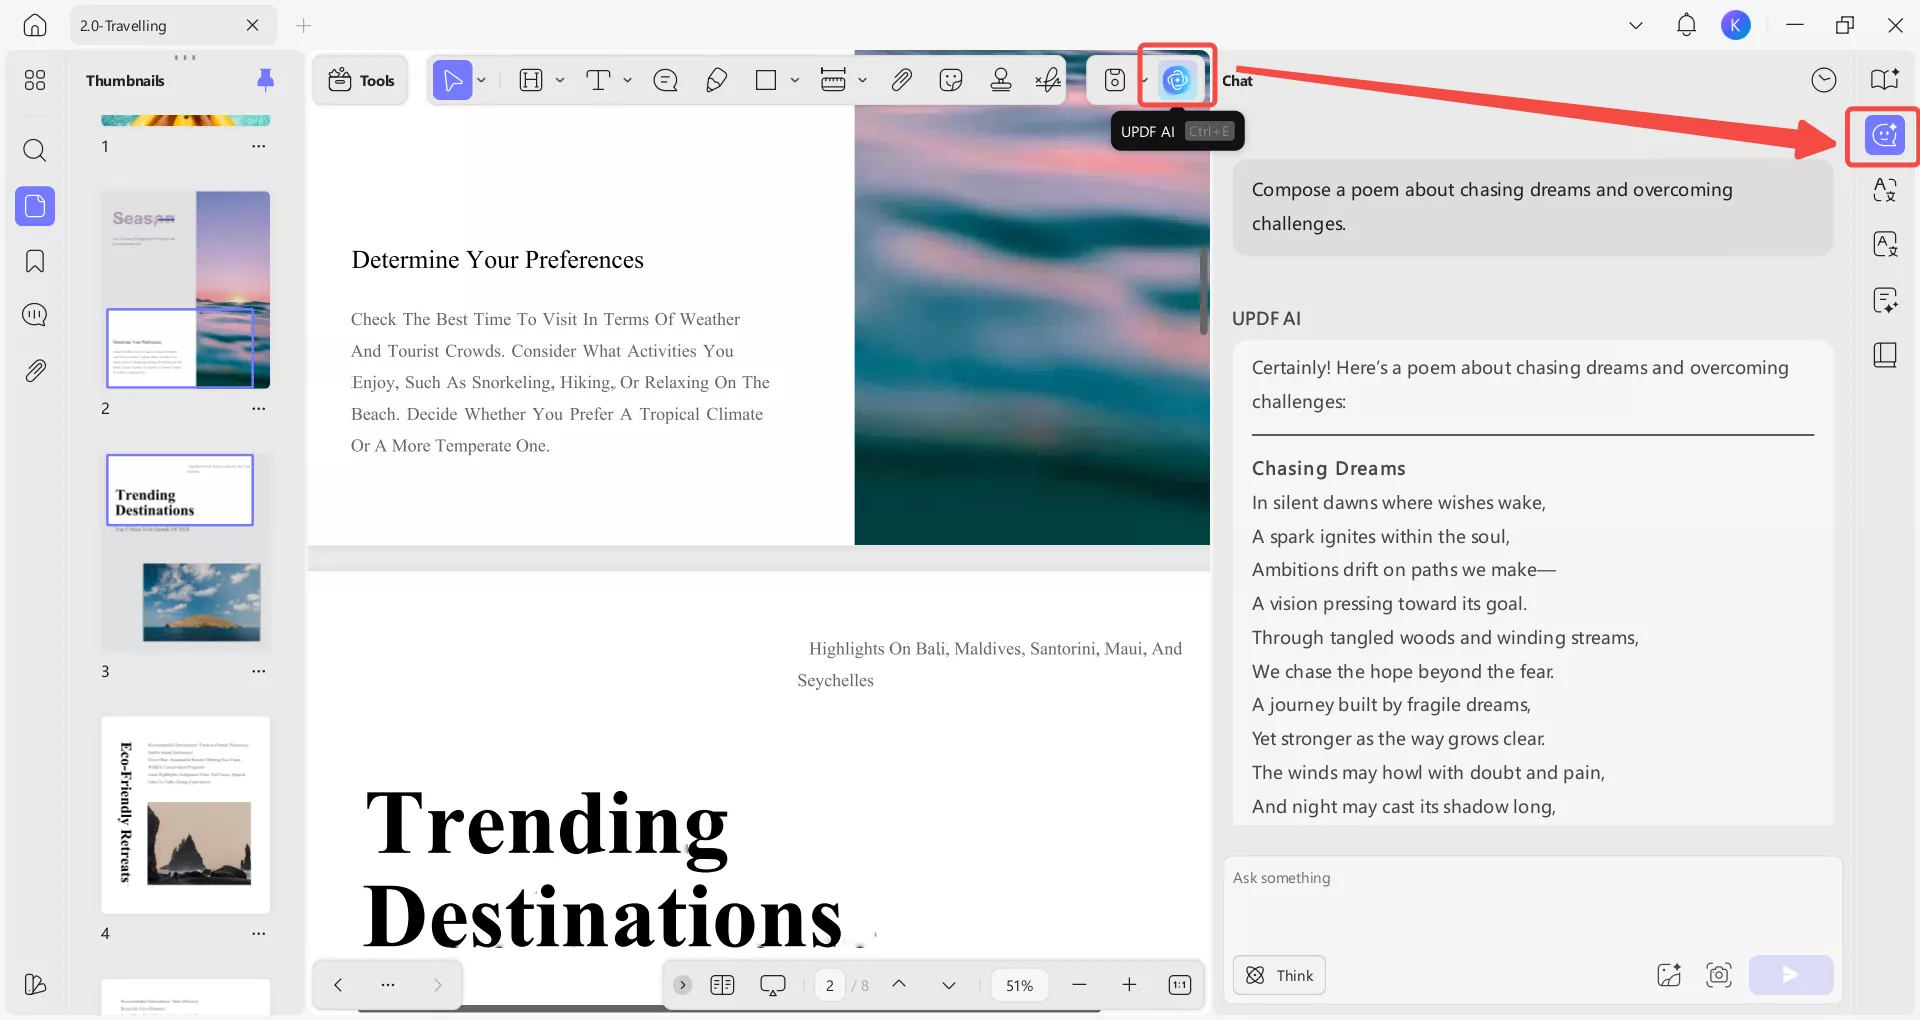
Task: Open chat history clock icon
Action: (1824, 80)
